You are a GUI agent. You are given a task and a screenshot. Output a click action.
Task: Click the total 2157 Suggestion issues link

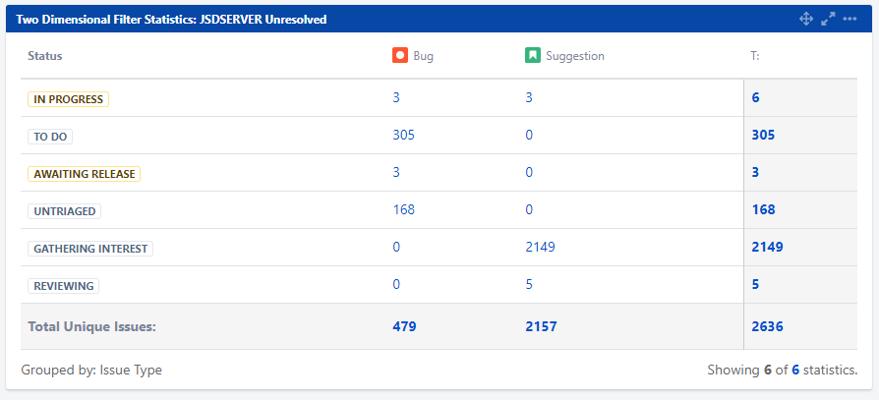coord(541,327)
